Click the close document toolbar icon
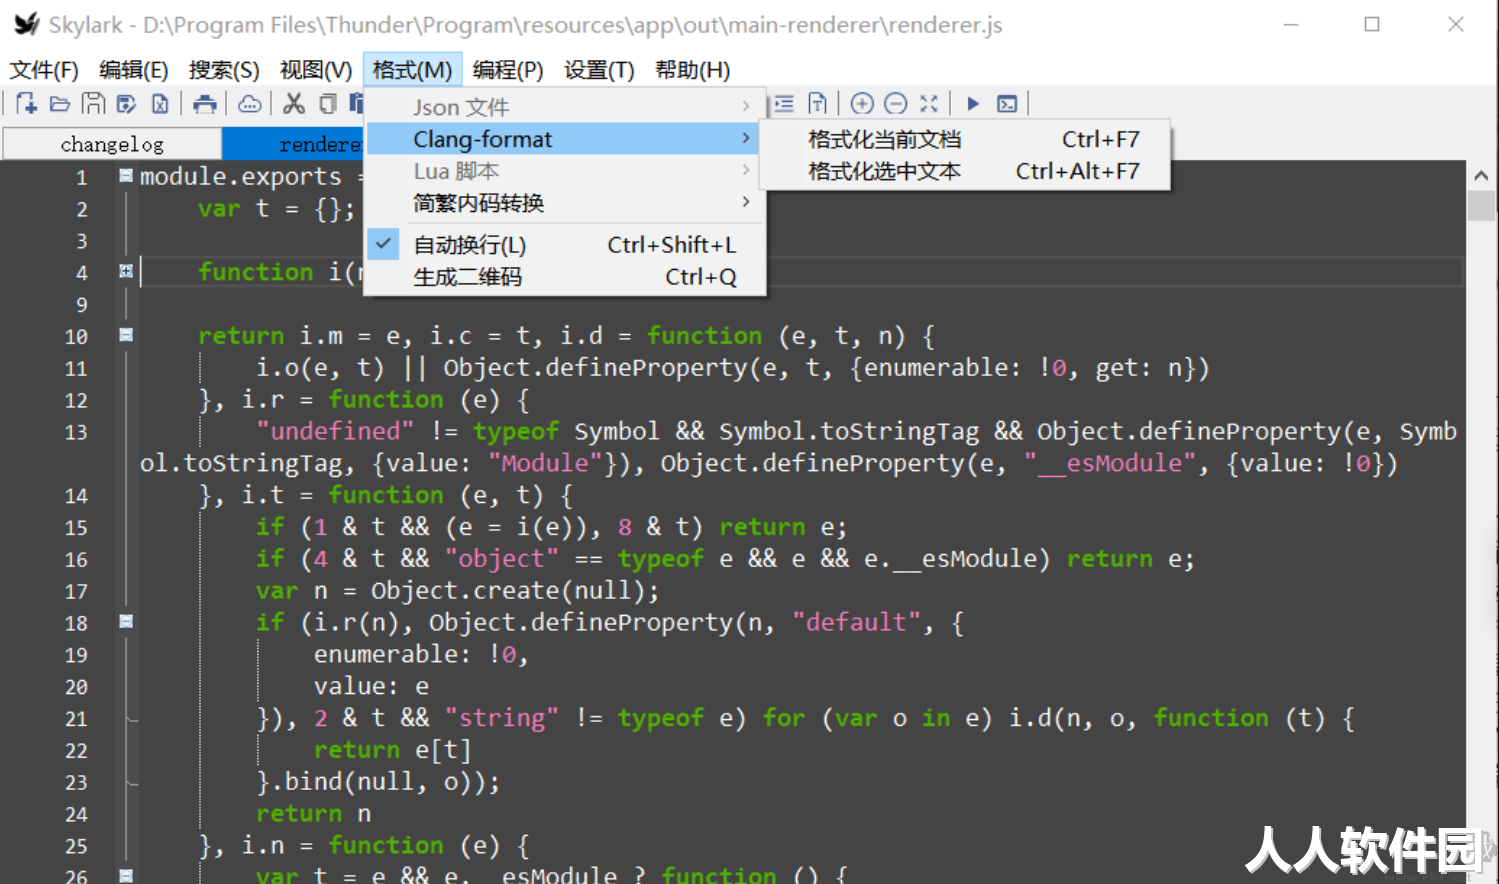The height and width of the screenshot is (884, 1499). [x=160, y=103]
